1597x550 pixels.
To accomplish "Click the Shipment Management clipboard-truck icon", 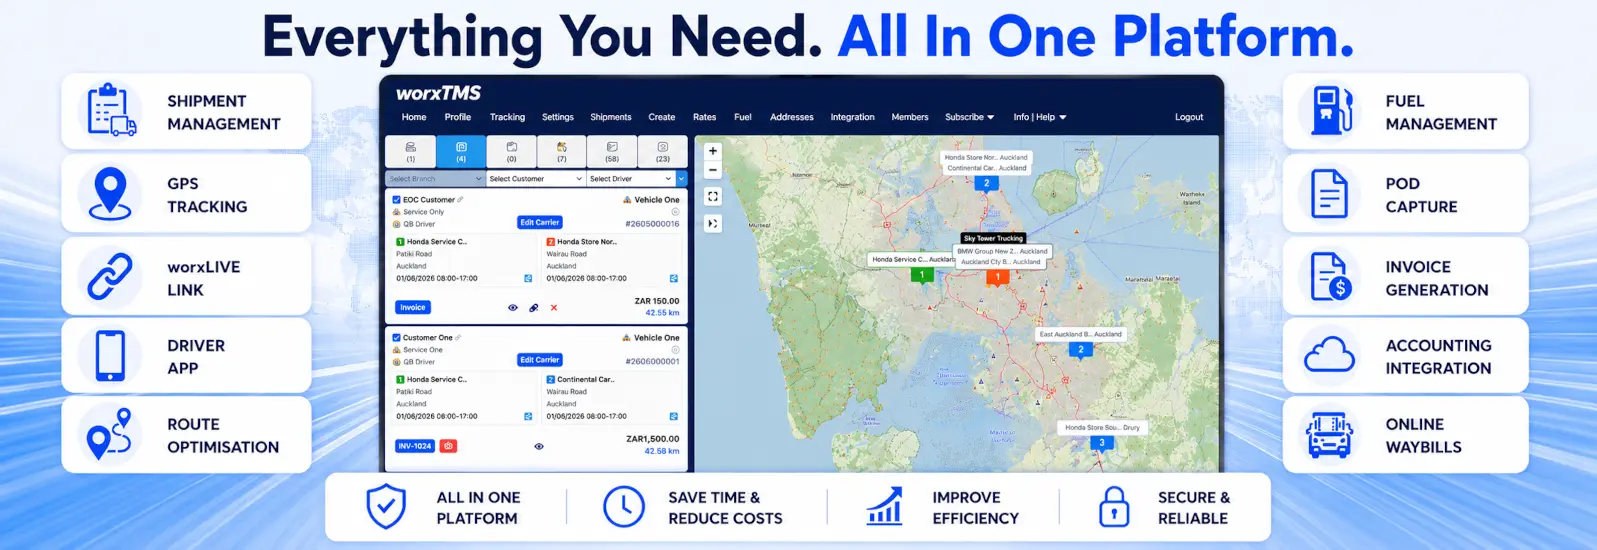I will [111, 111].
